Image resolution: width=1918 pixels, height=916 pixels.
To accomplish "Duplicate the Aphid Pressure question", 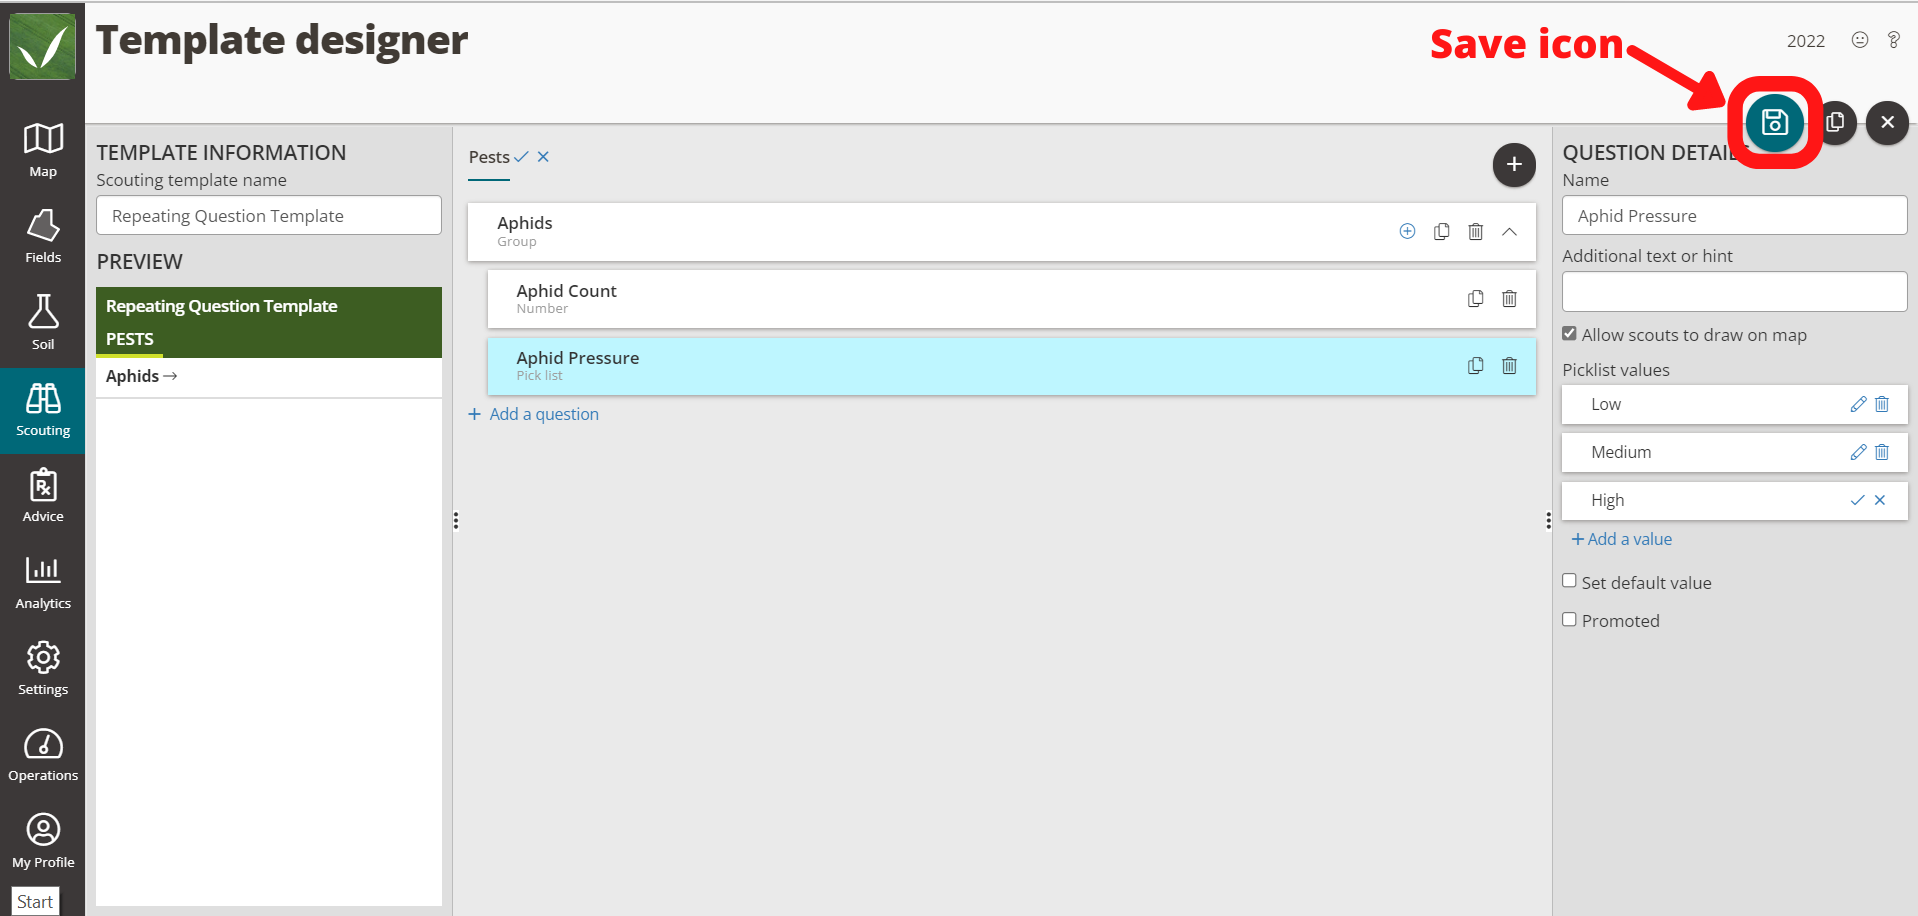I will tap(1475, 365).
